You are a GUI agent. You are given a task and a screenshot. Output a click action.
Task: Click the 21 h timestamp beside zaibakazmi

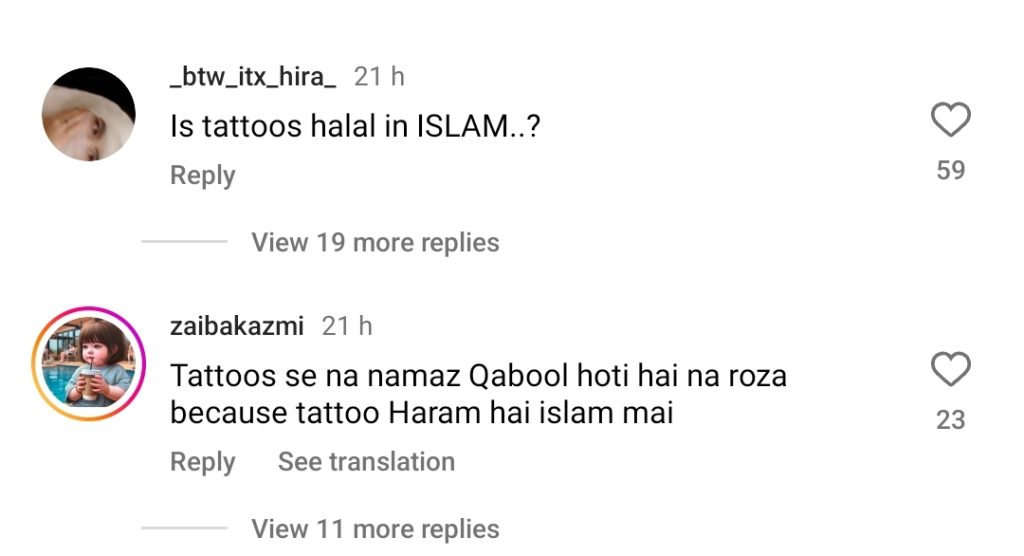[x=347, y=326]
